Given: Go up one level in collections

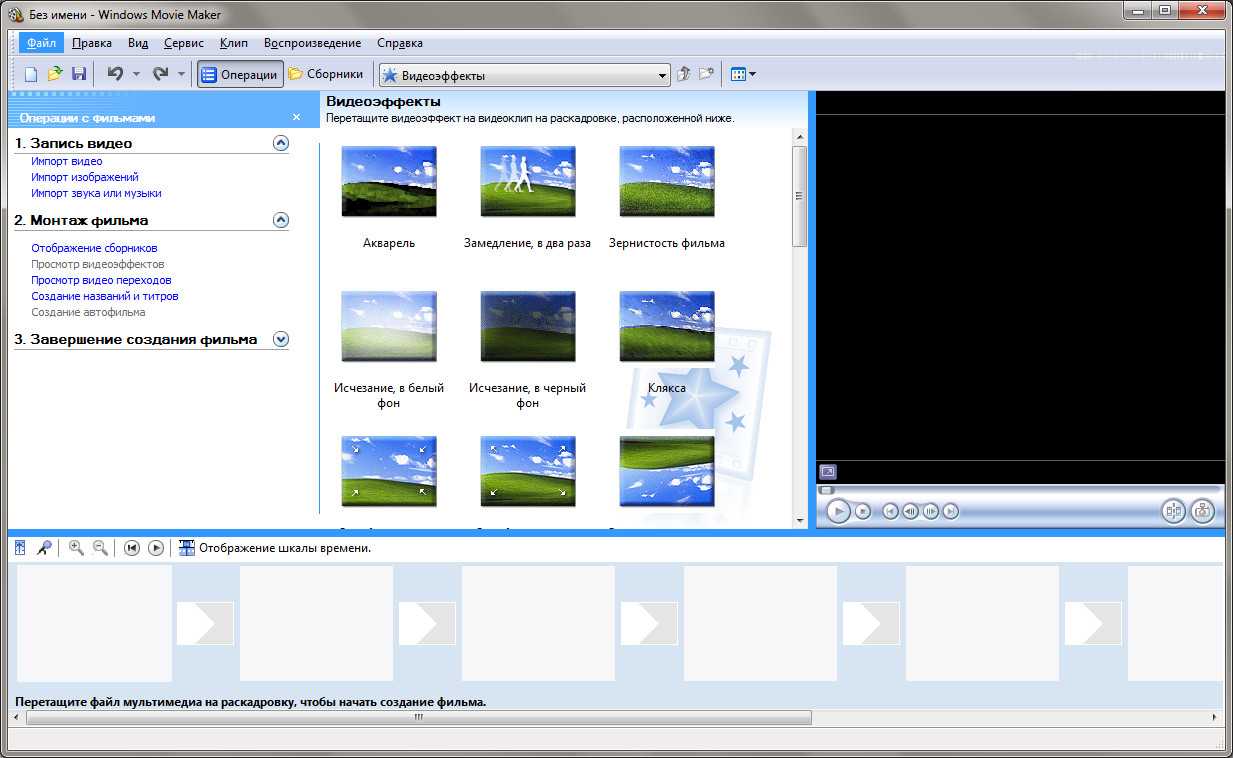Looking at the screenshot, I should pyautogui.click(x=684, y=74).
